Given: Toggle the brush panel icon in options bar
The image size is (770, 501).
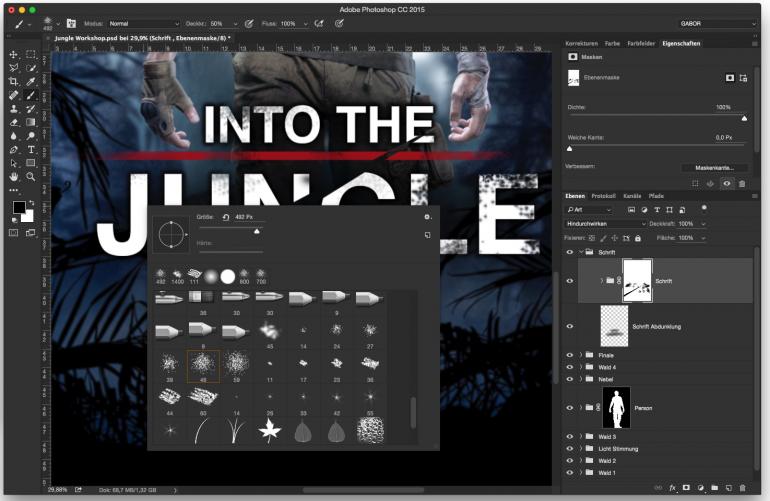Looking at the screenshot, I should coord(71,23).
